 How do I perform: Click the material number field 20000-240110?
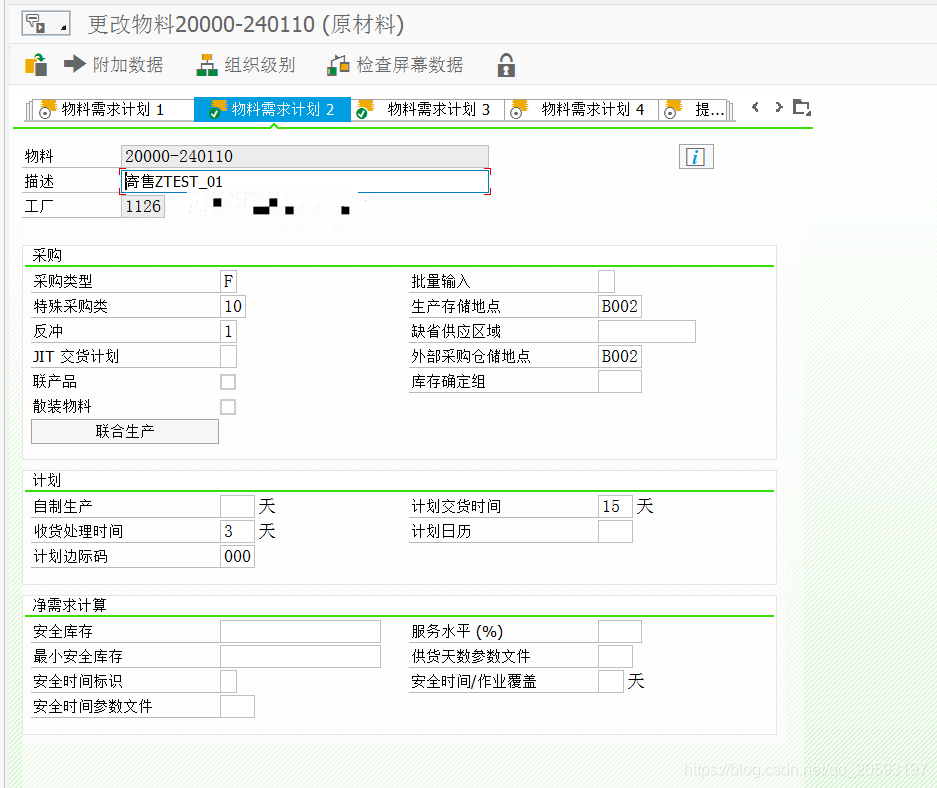tap(305, 157)
